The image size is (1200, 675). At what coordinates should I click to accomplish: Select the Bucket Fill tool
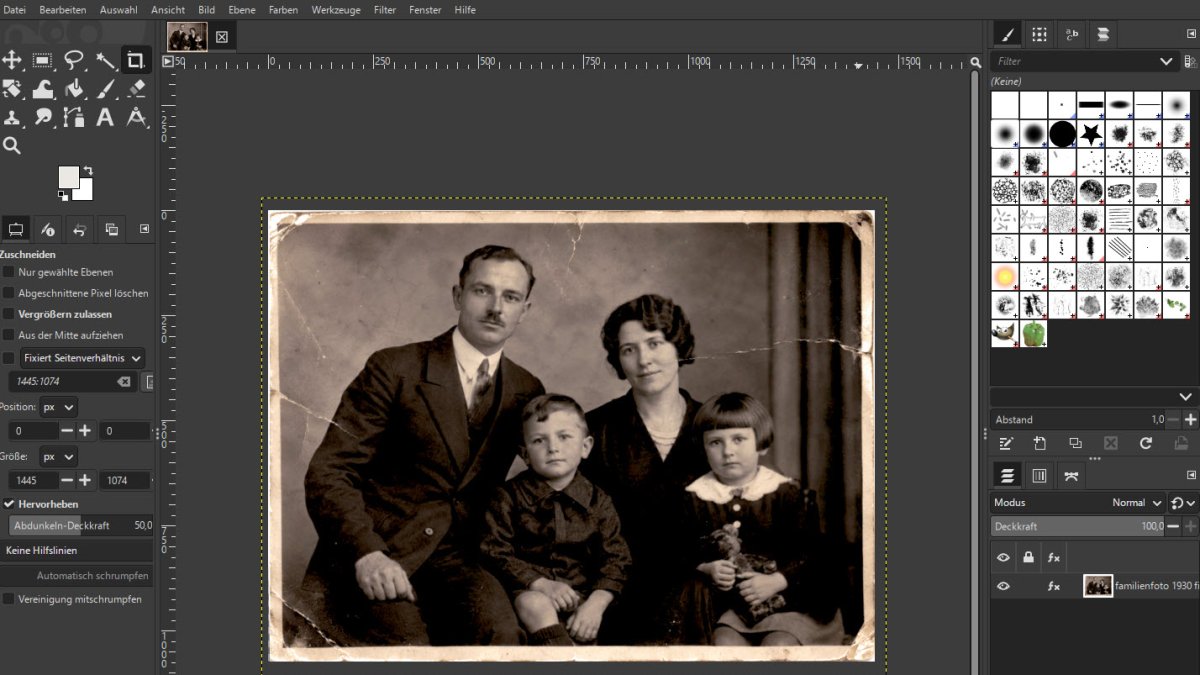(74, 89)
